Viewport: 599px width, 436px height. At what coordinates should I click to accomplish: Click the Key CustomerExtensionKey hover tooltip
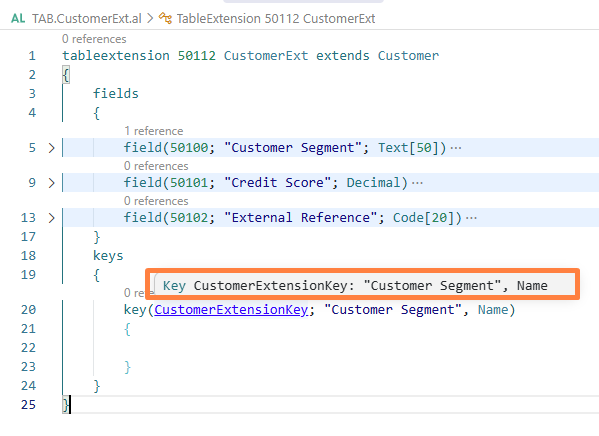pyautogui.click(x=363, y=285)
